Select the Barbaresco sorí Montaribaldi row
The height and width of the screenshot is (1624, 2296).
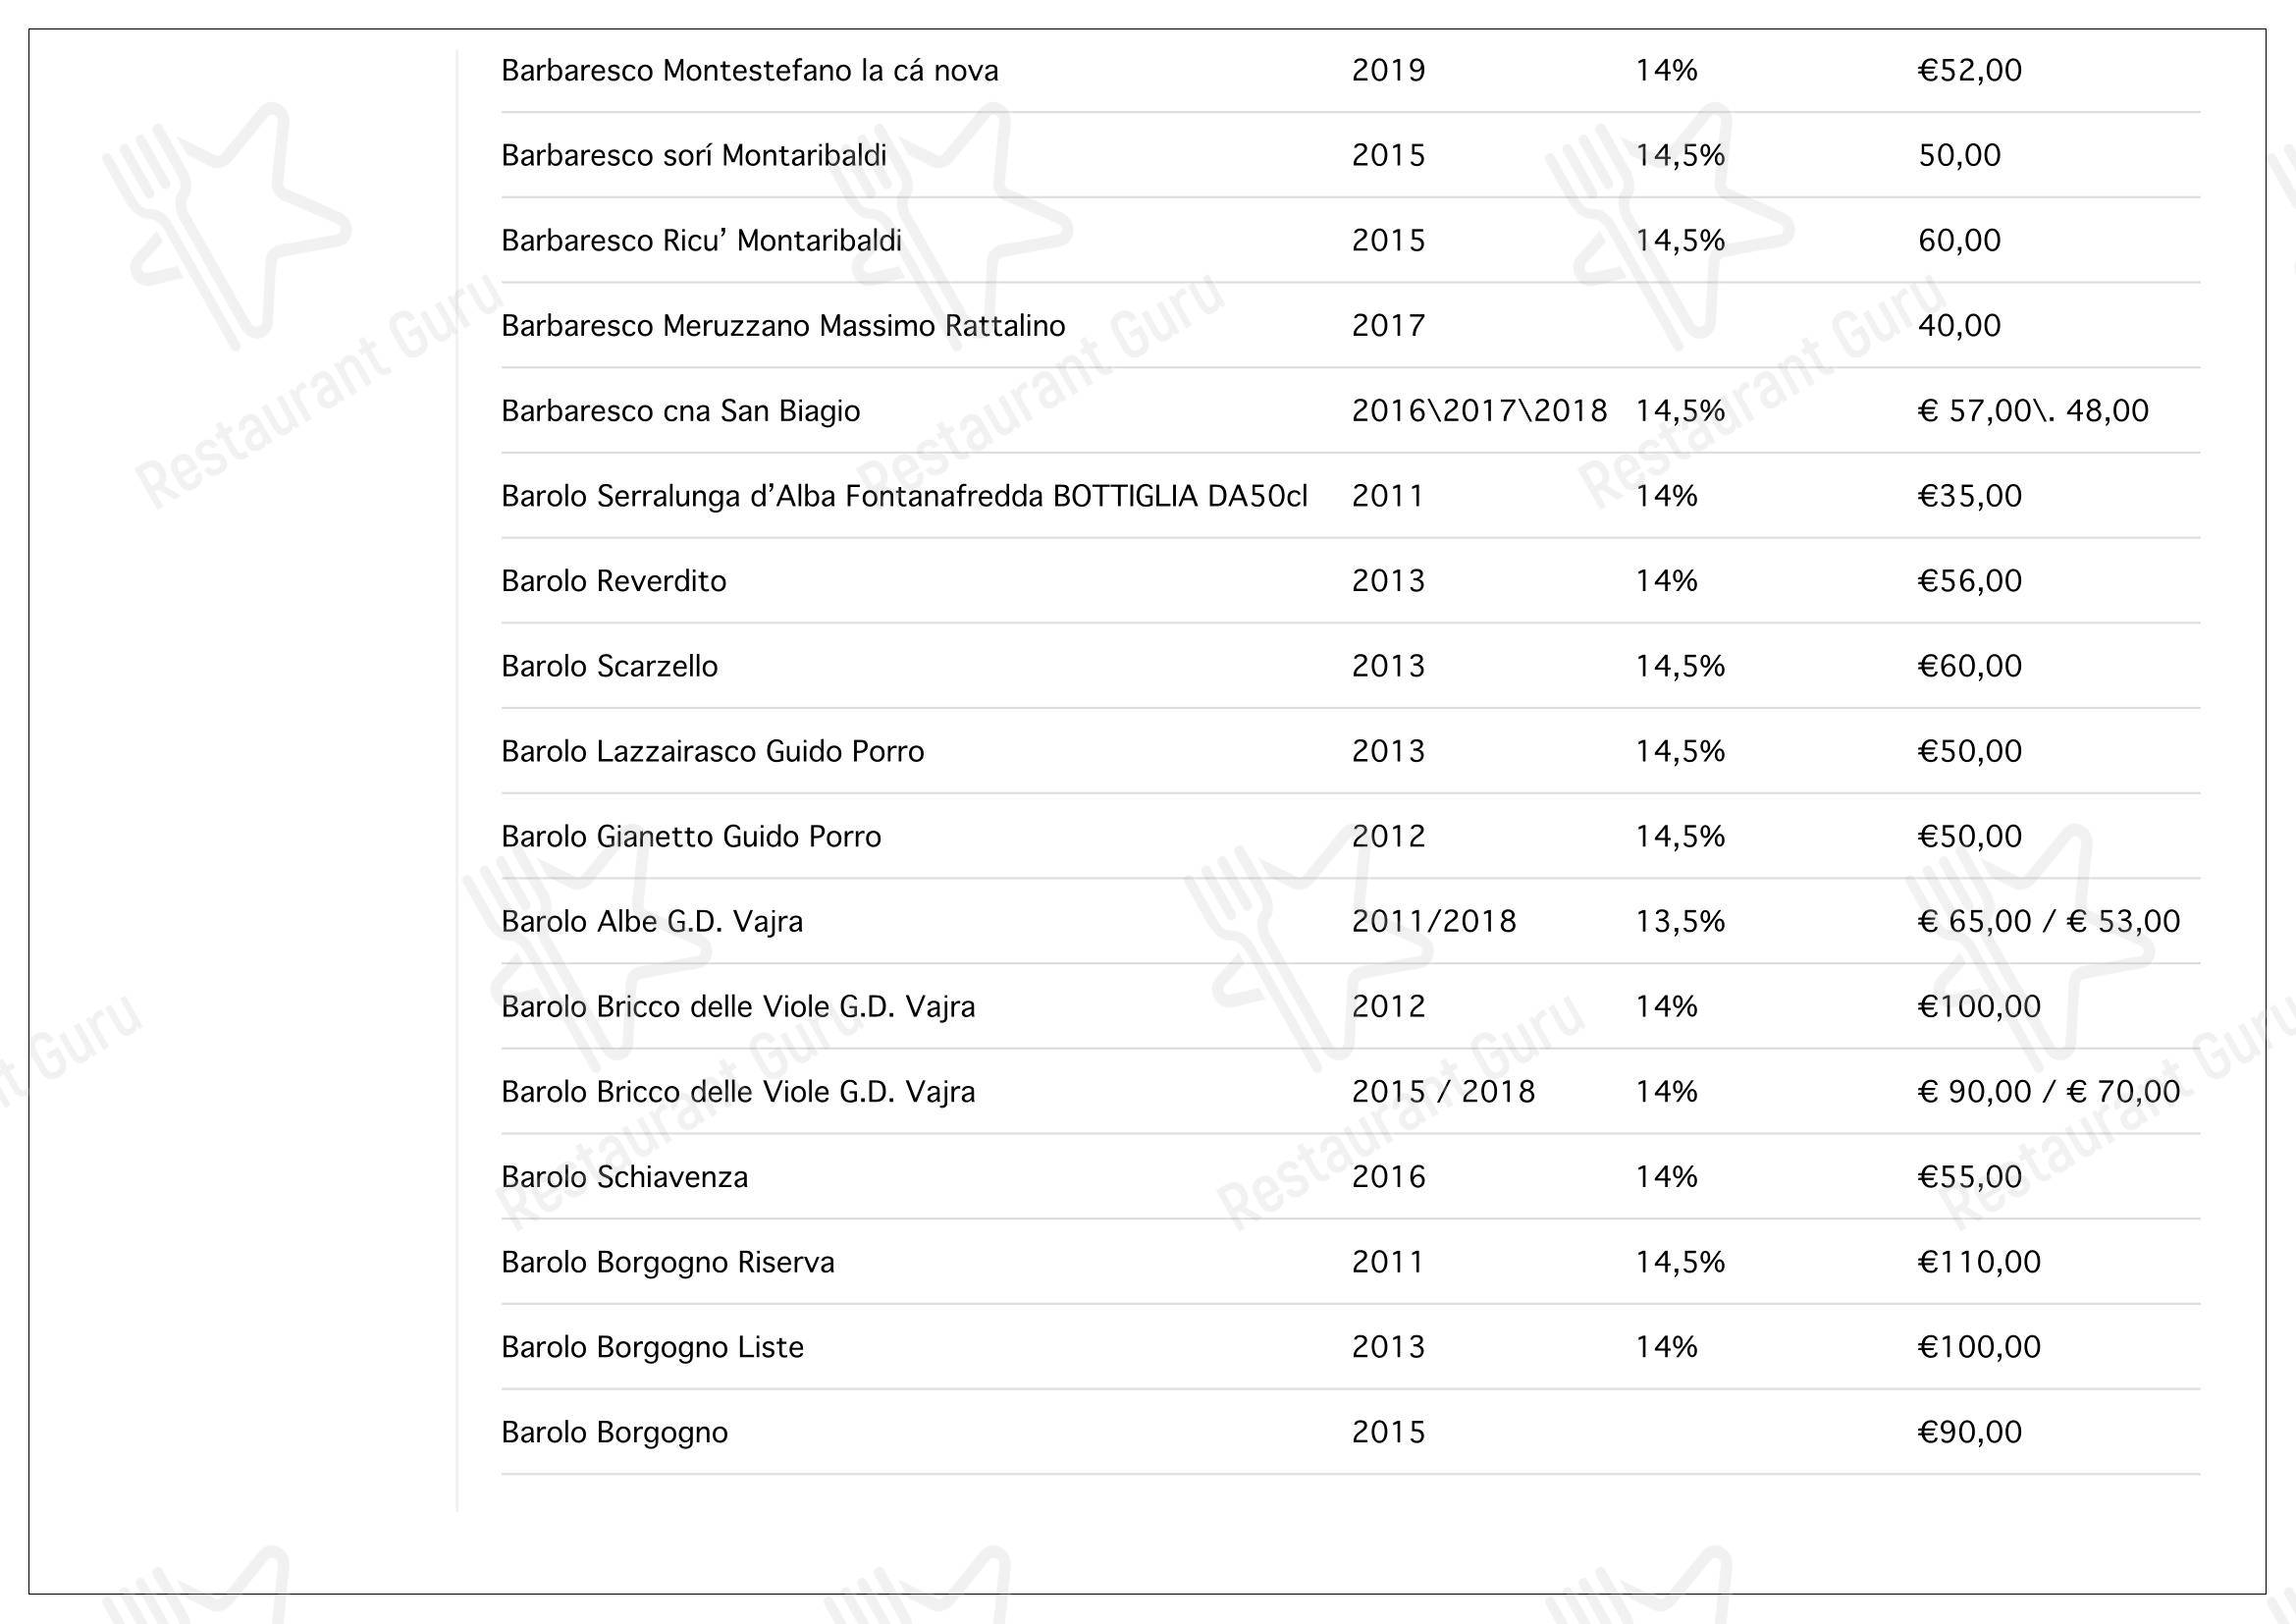tap(1350, 155)
